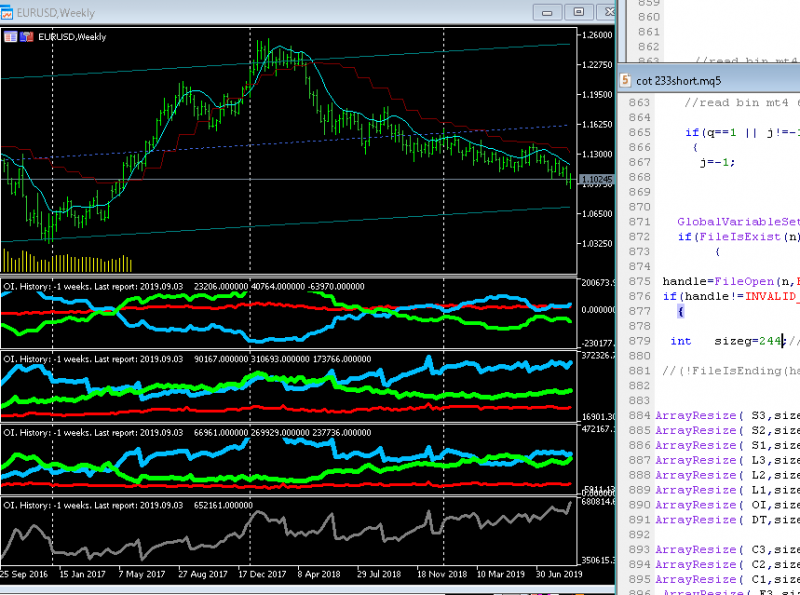
Task: Click the yellow volume bars on the main chart
Action: coord(66,262)
